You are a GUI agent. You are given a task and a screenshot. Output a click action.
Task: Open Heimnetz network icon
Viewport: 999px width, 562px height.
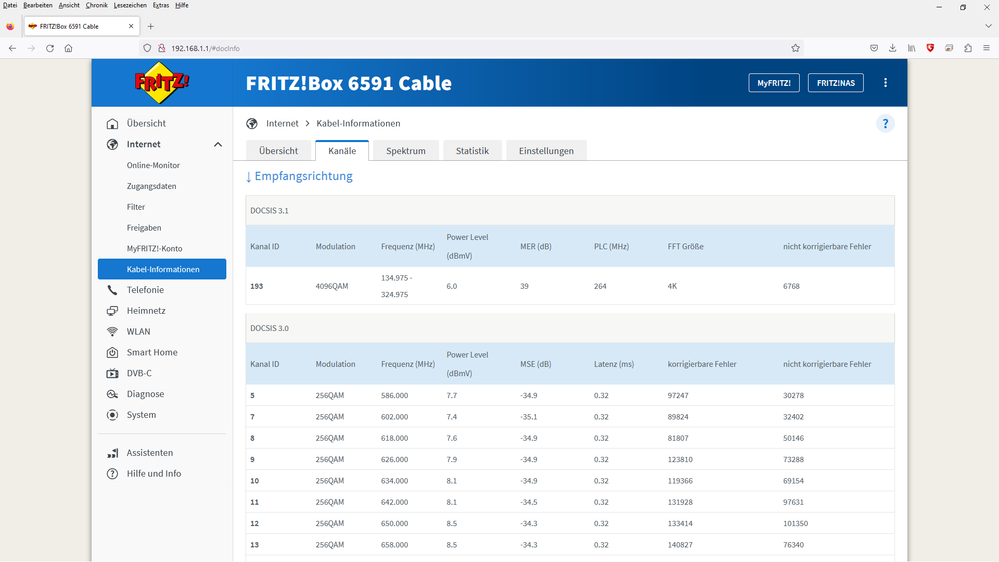(112, 311)
